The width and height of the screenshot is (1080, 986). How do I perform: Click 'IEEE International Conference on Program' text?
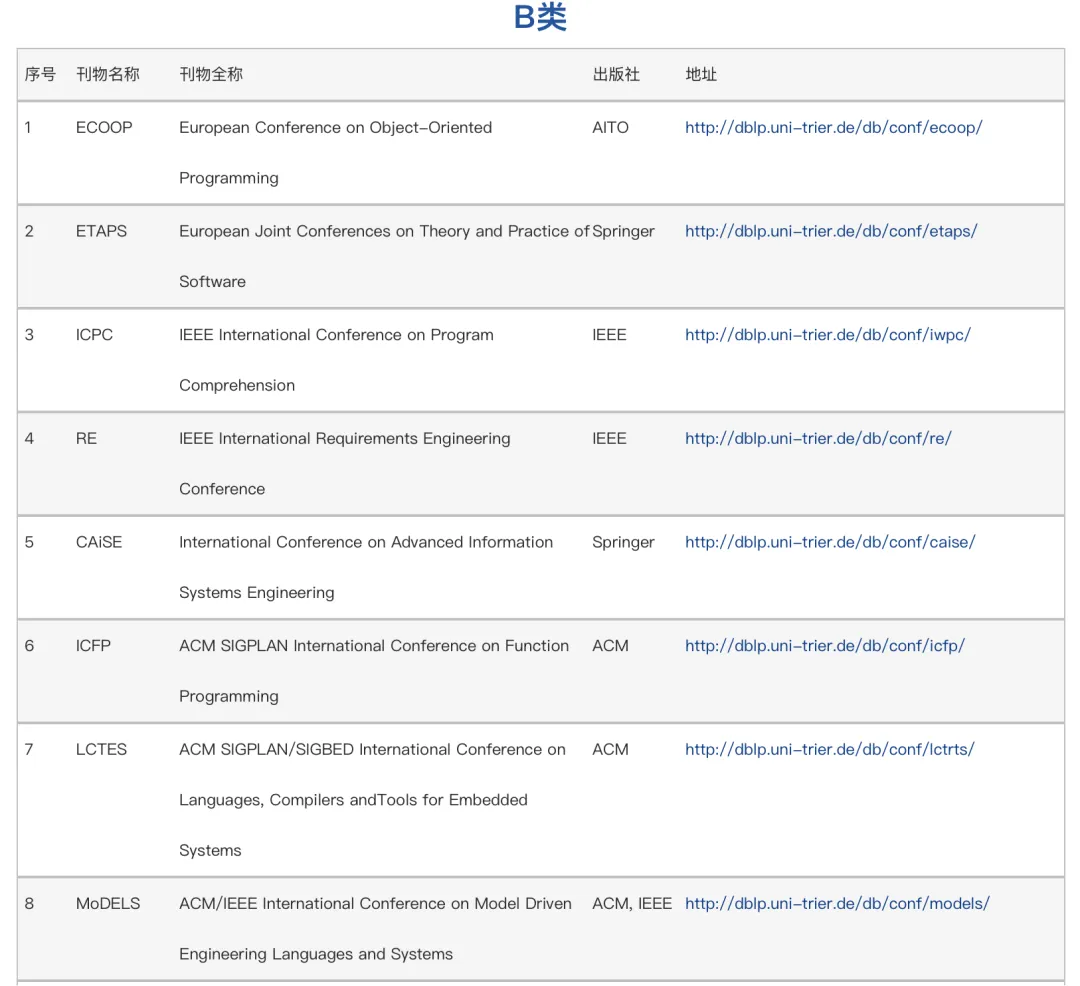pos(336,335)
